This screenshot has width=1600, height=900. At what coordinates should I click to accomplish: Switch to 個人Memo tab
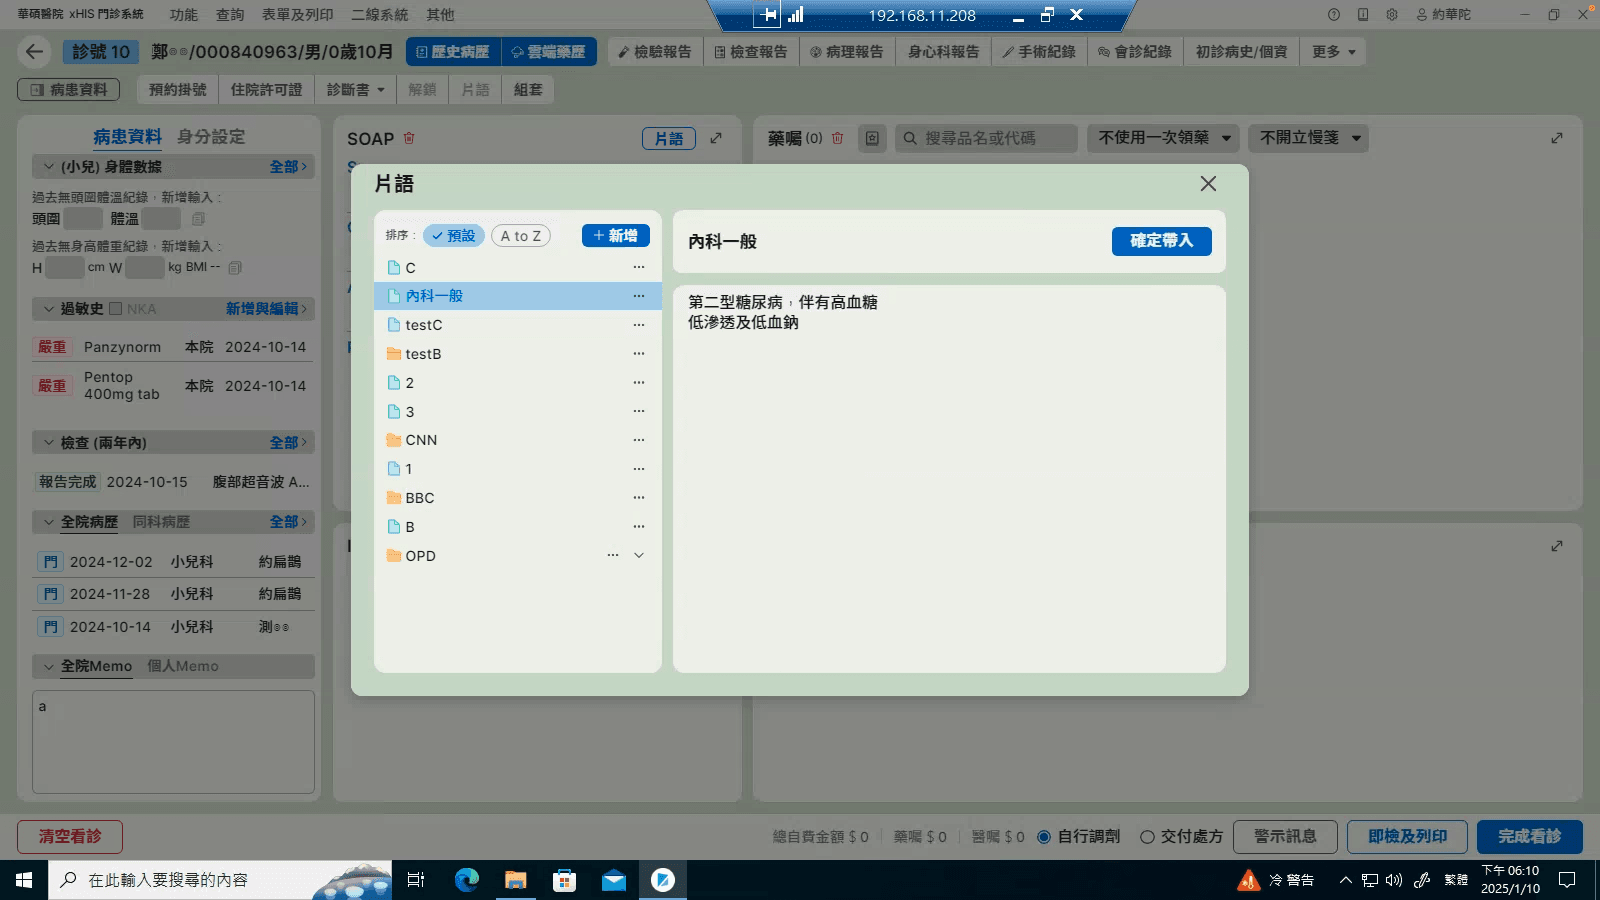click(183, 666)
